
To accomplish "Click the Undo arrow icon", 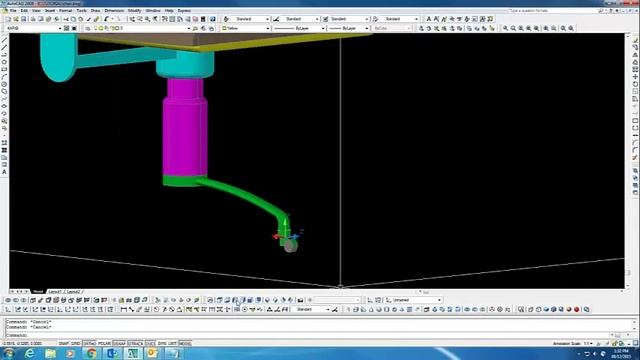I will point(107,19).
